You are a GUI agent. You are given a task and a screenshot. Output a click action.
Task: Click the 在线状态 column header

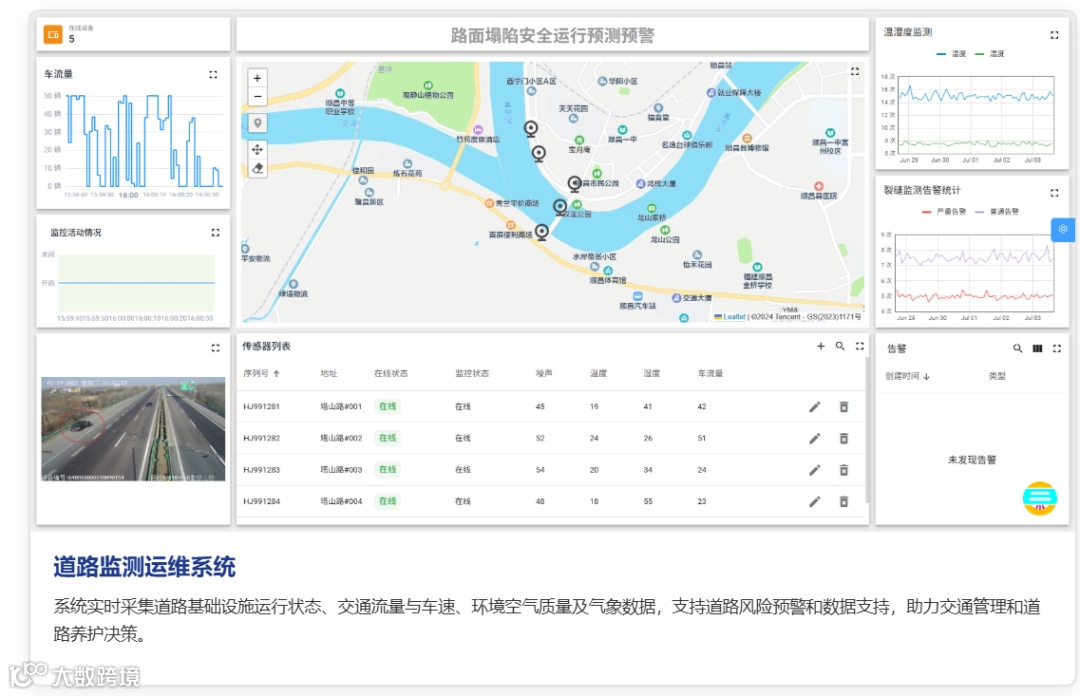(x=391, y=373)
